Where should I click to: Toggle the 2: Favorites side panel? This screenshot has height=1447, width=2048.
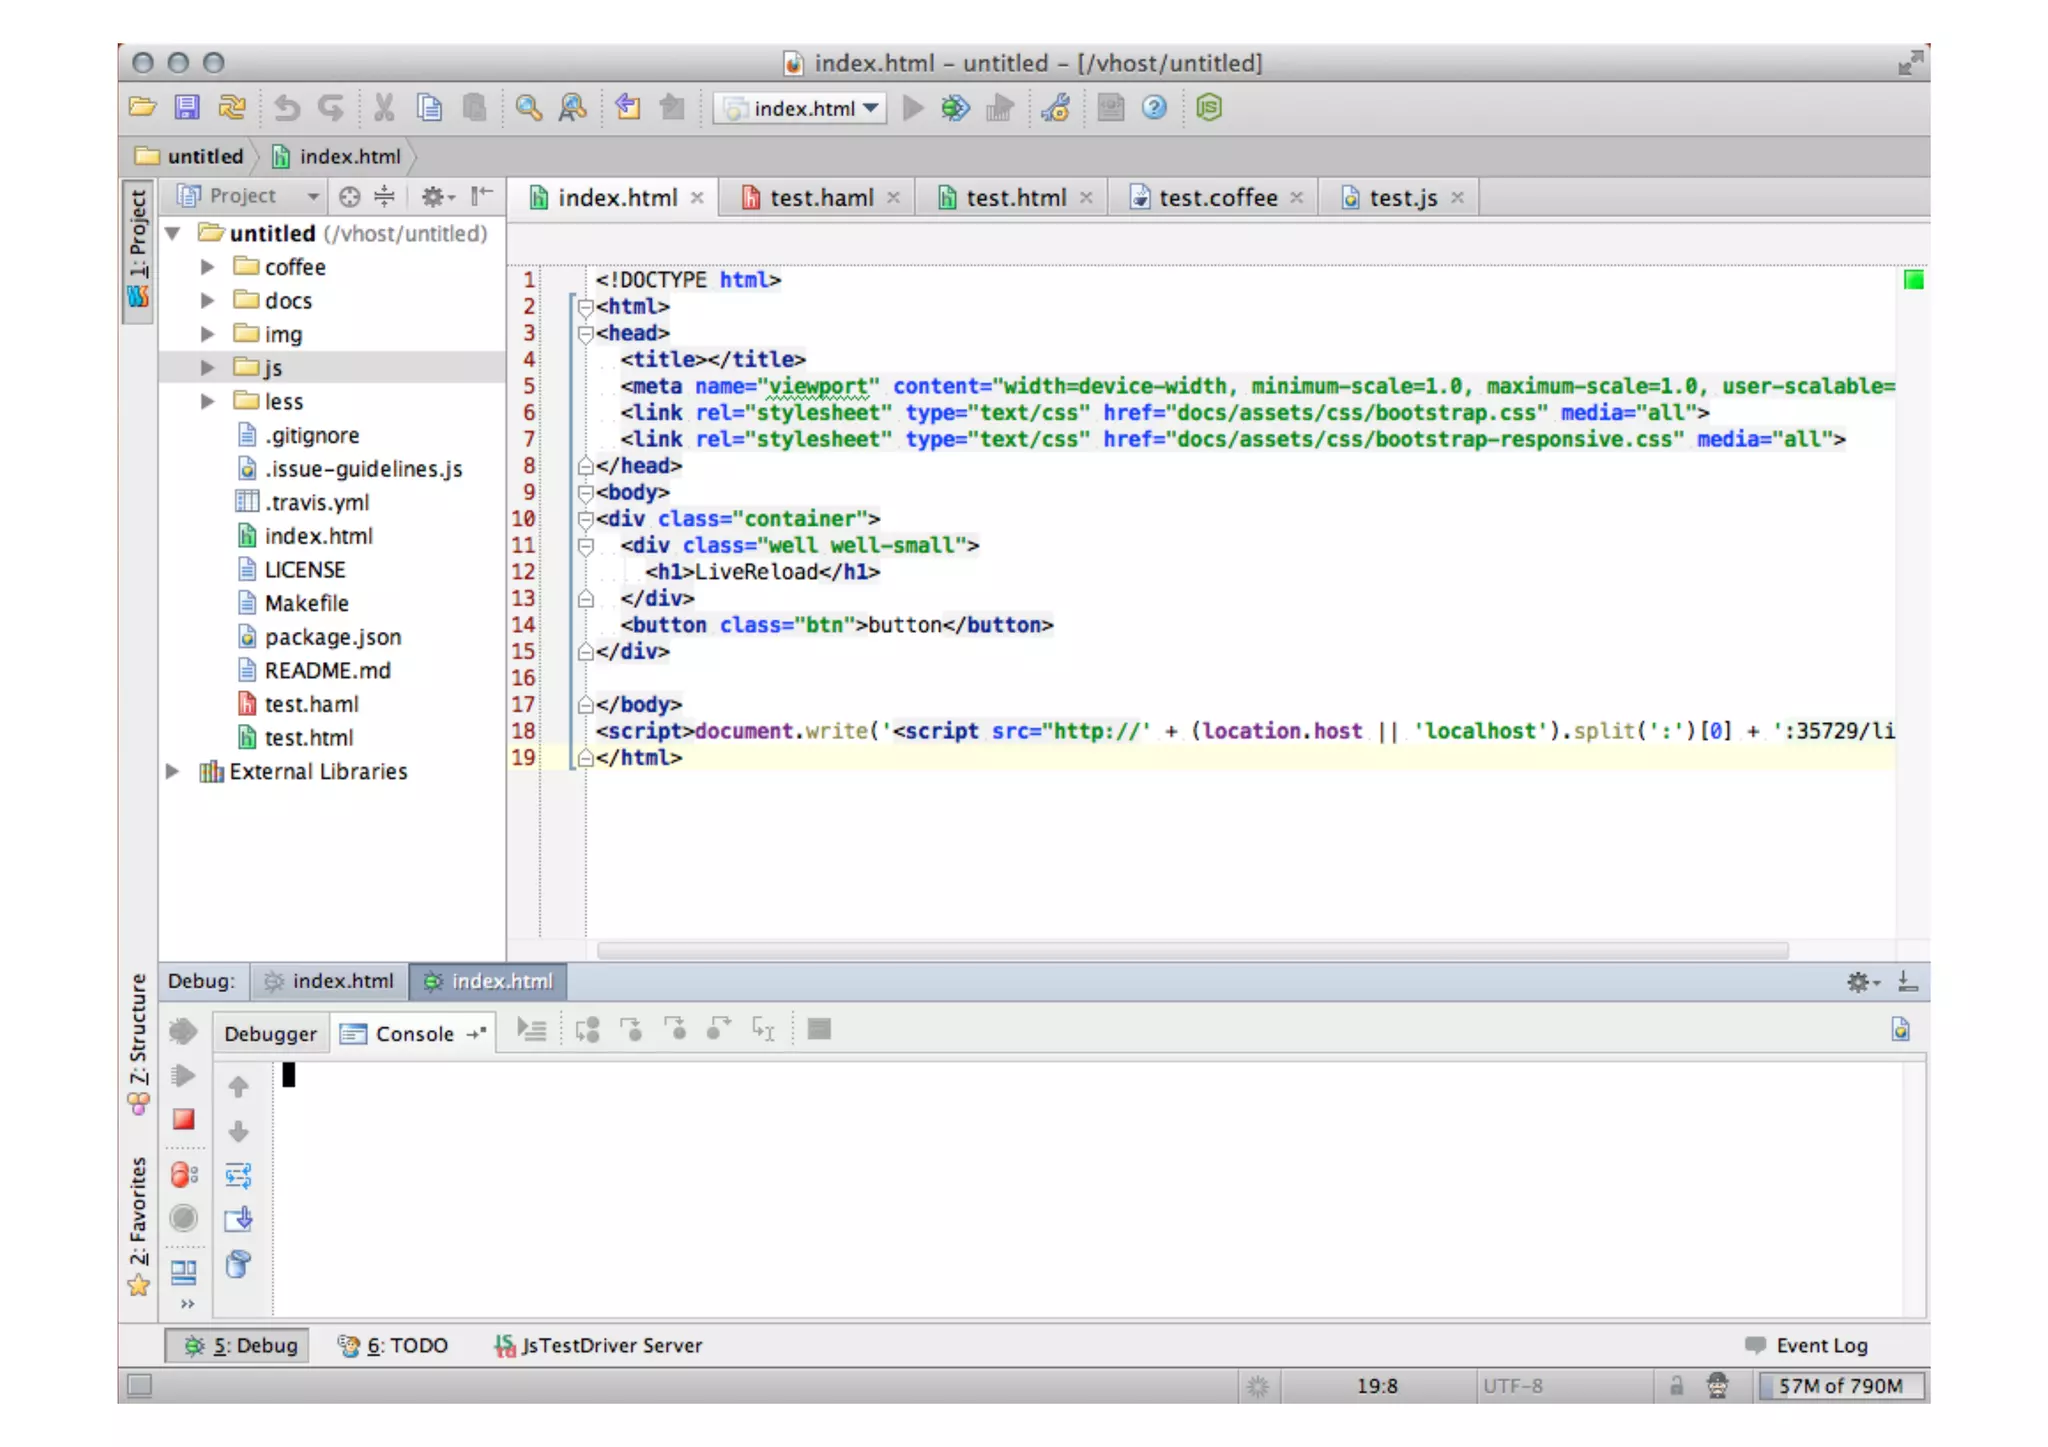point(138,1225)
